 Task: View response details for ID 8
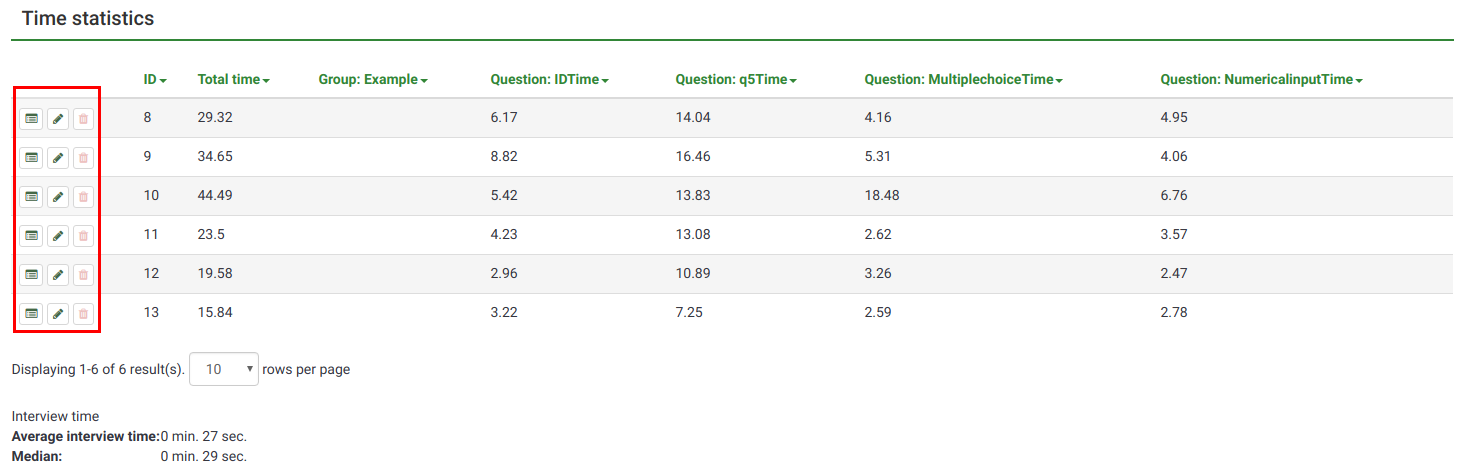[32, 119]
